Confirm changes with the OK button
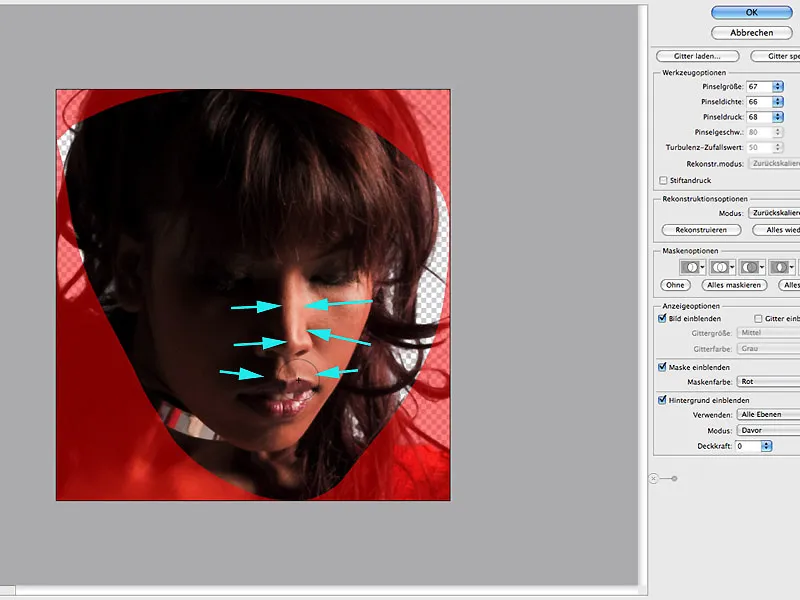 751,12
